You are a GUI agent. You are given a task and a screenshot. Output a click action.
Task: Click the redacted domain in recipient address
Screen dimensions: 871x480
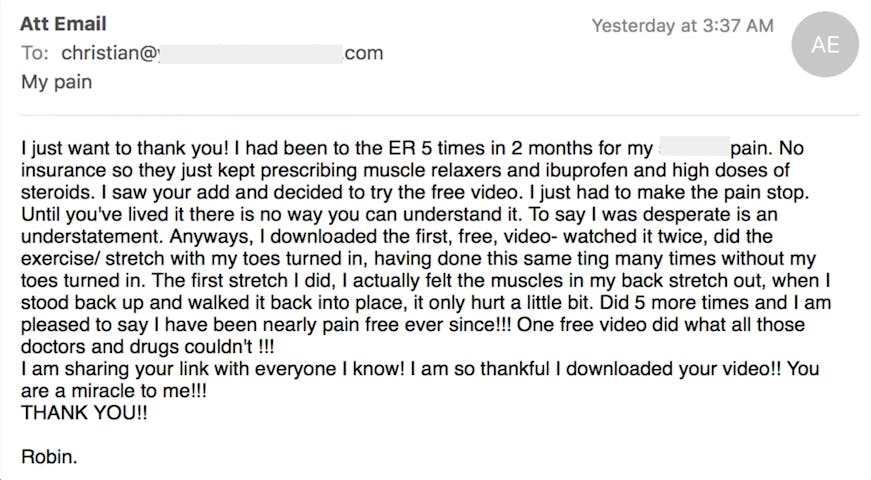pos(250,54)
